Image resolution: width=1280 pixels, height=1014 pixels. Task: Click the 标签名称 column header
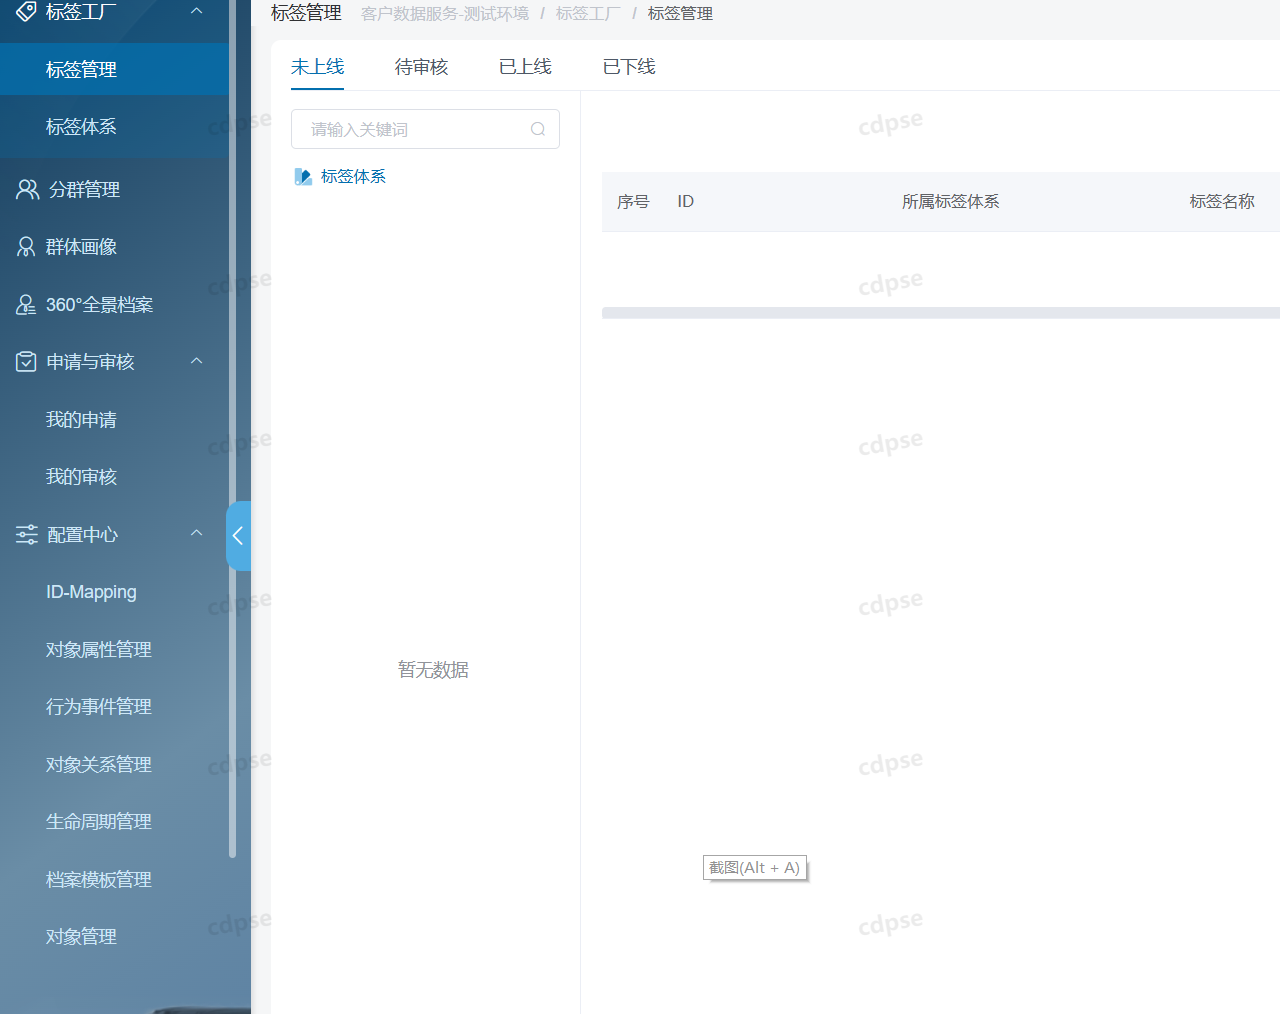[1222, 202]
